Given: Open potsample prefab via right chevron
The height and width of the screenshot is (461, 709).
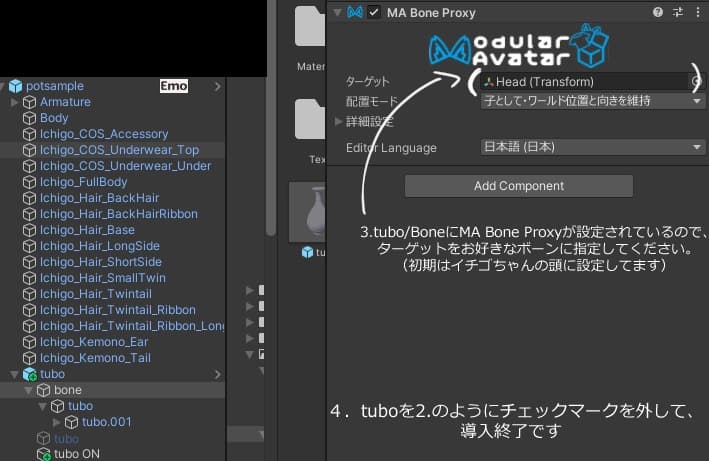Looking at the screenshot, I should [x=217, y=86].
